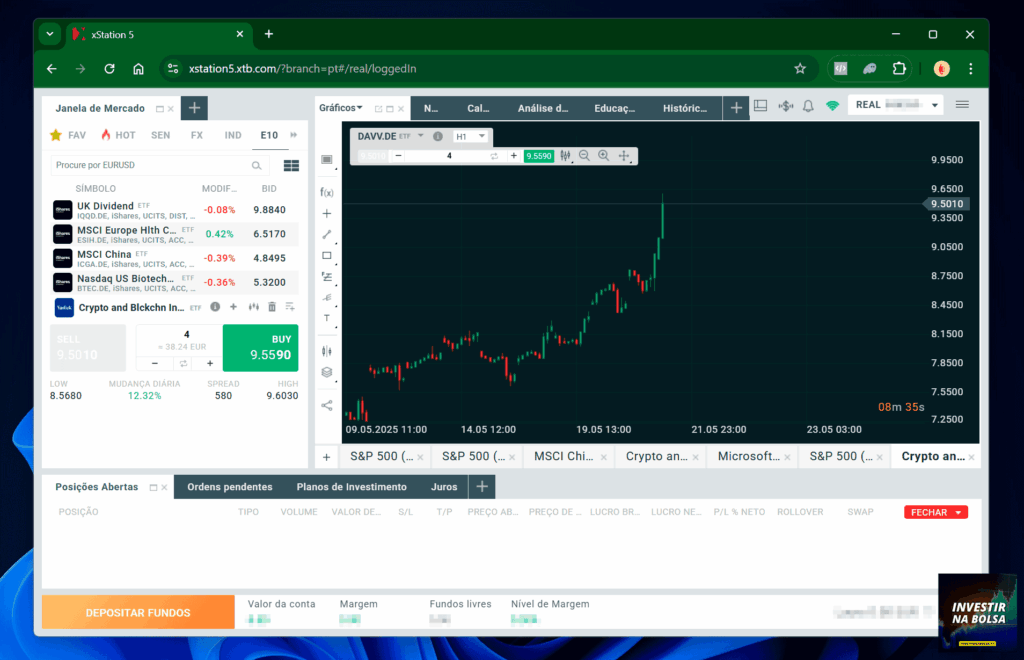The width and height of the screenshot is (1024, 660).
Task: Select the Fibonacci retracement tool
Action: pos(327,277)
